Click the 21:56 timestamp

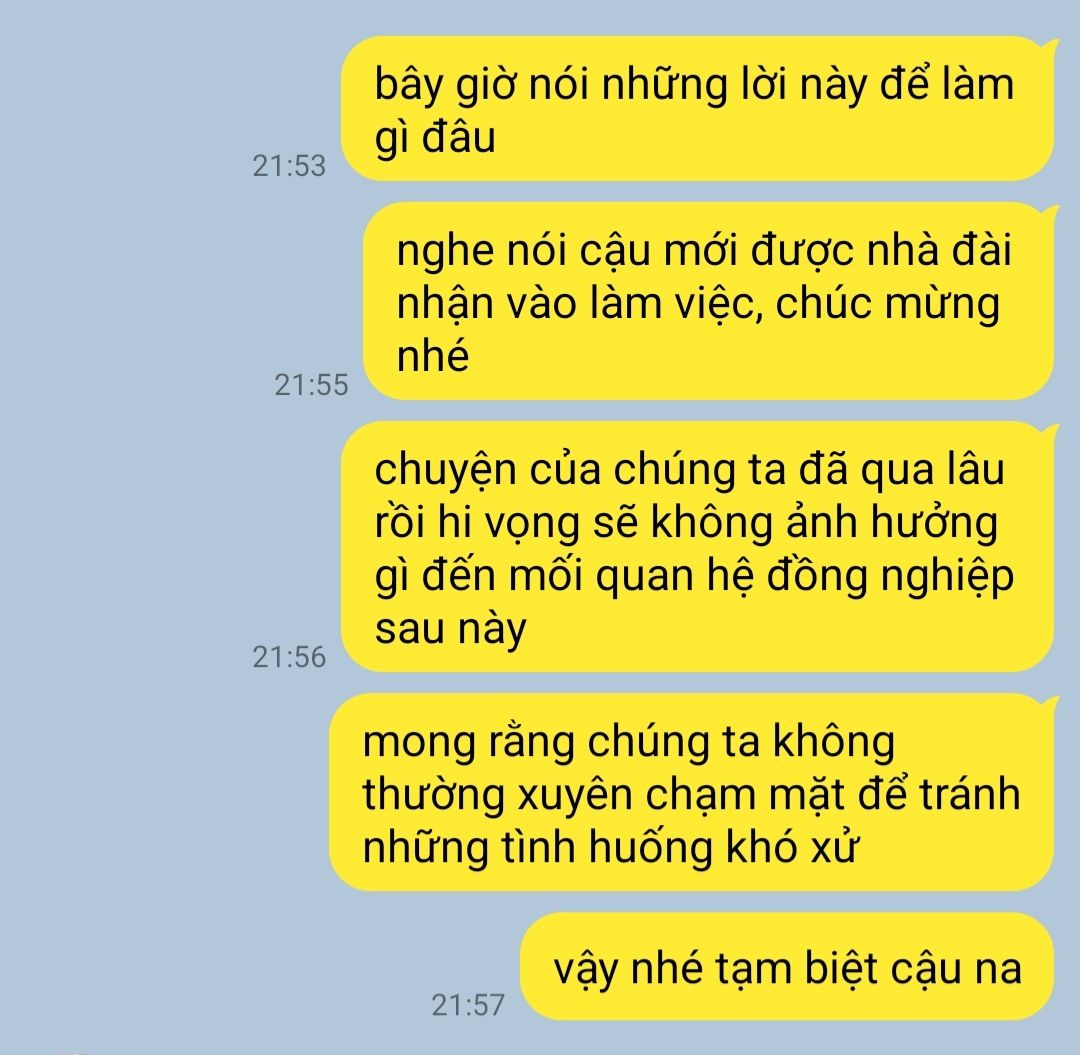tap(289, 657)
